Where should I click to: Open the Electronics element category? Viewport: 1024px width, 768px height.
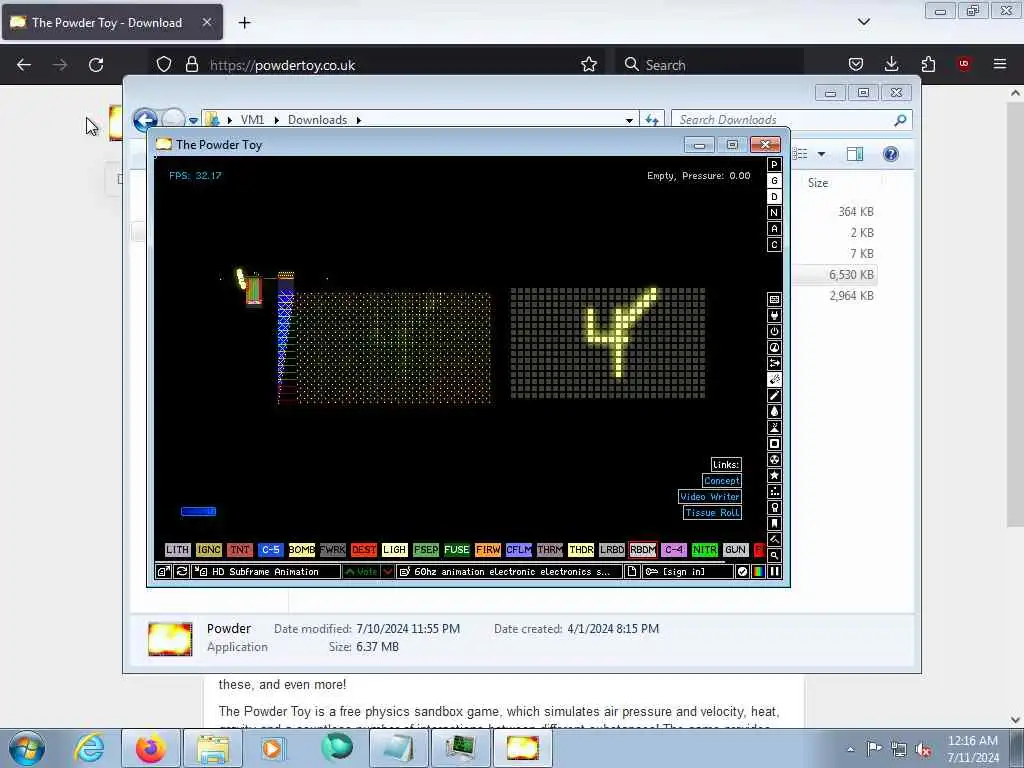pos(774,315)
